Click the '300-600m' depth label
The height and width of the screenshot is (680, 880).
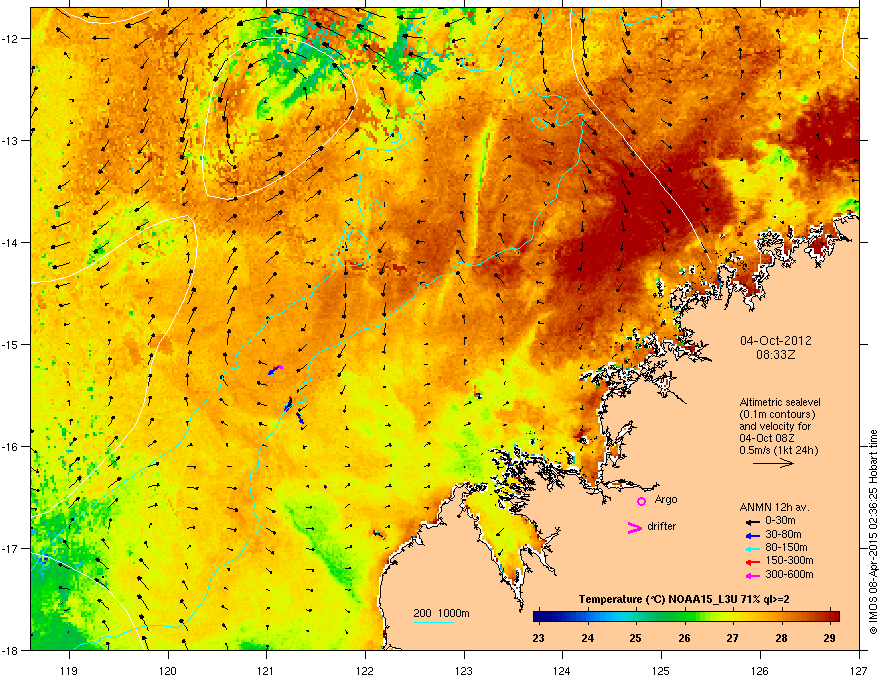[x=789, y=574]
